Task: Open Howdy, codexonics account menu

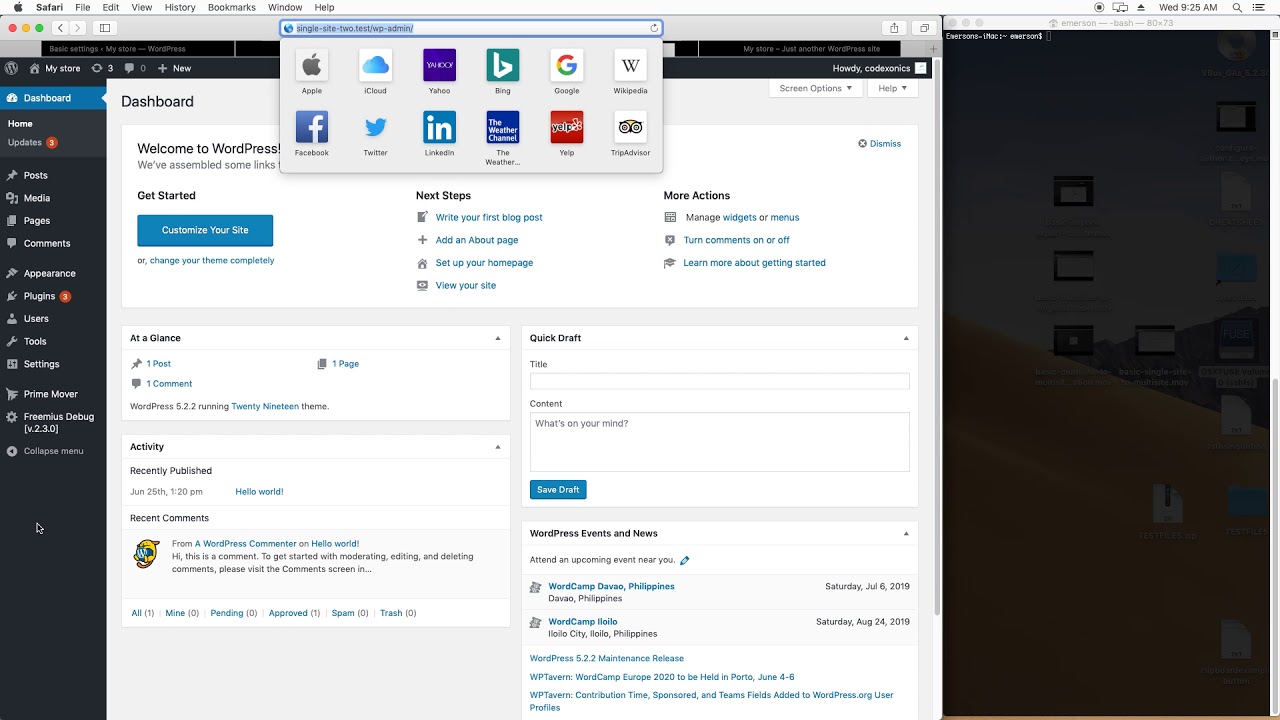Action: [880, 68]
